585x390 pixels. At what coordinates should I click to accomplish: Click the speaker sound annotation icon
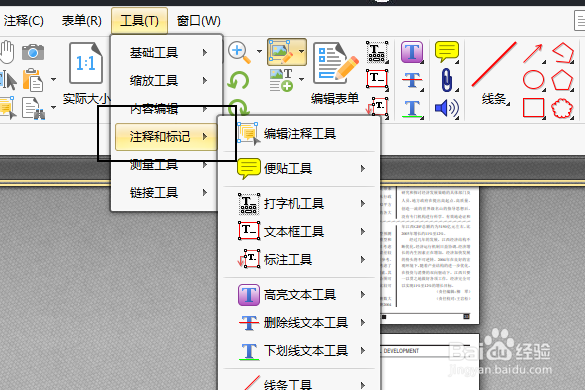coord(447,108)
